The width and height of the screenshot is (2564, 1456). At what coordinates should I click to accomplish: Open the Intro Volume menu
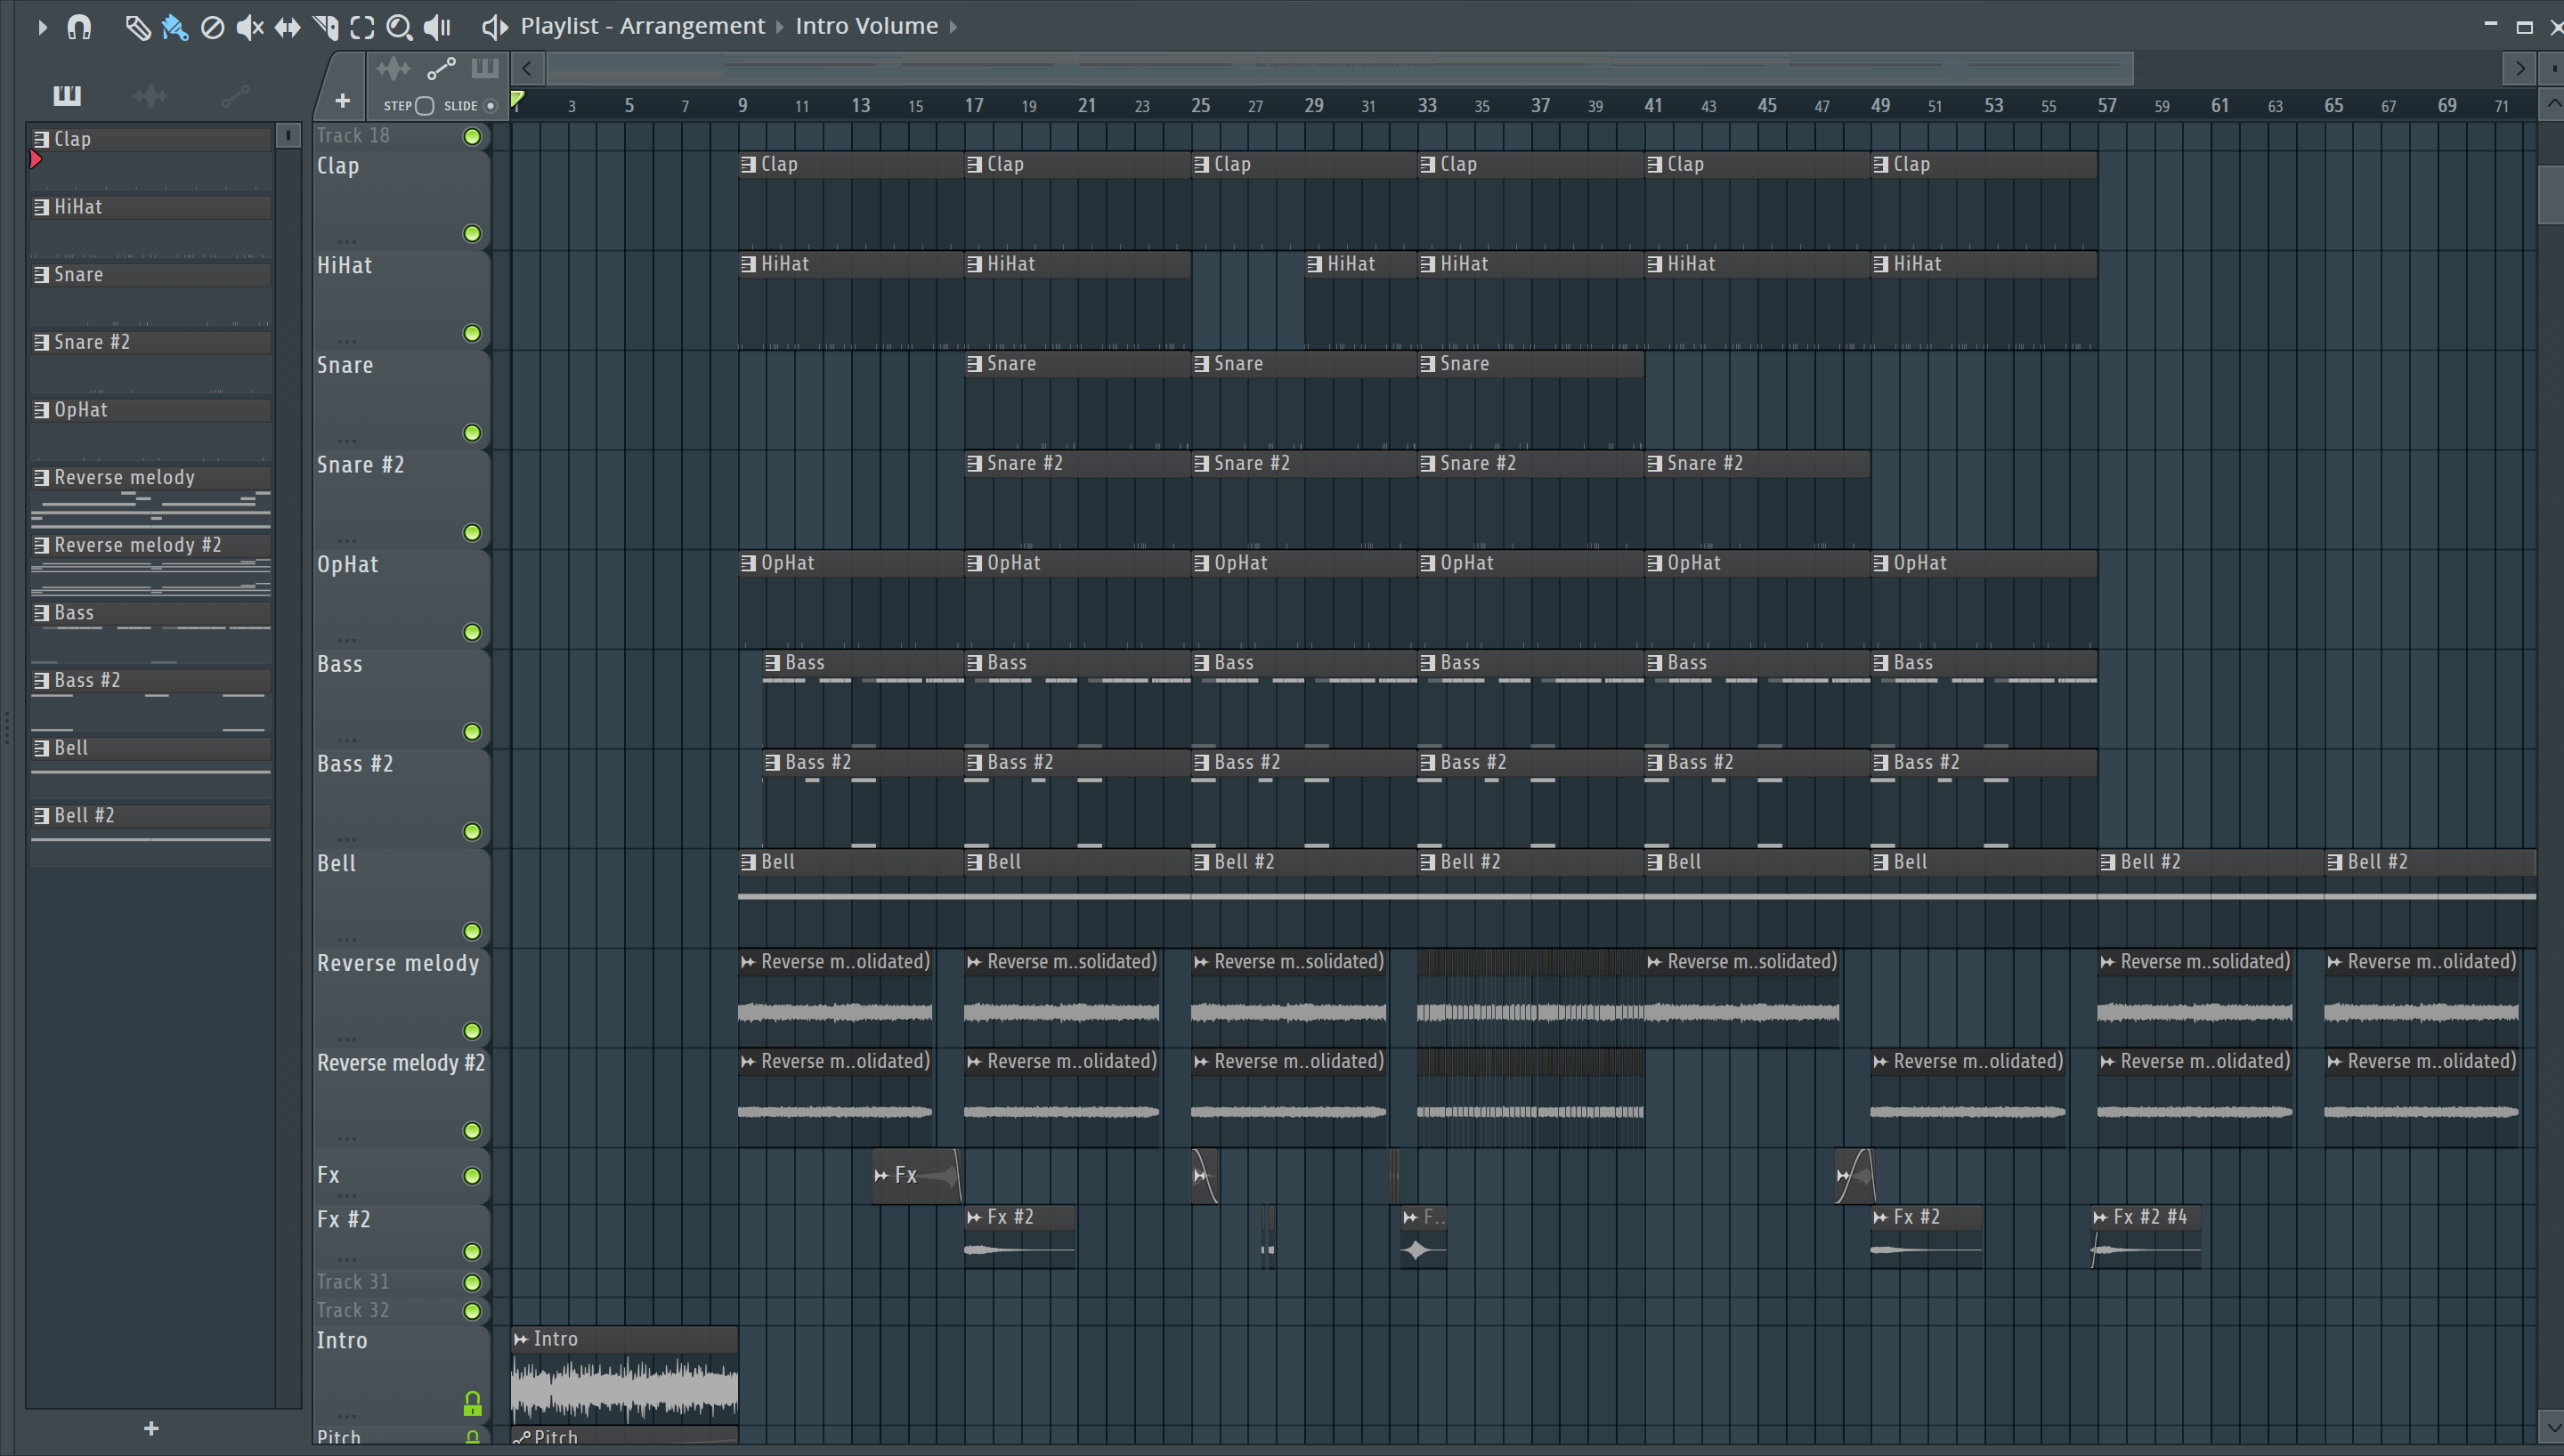click(866, 26)
